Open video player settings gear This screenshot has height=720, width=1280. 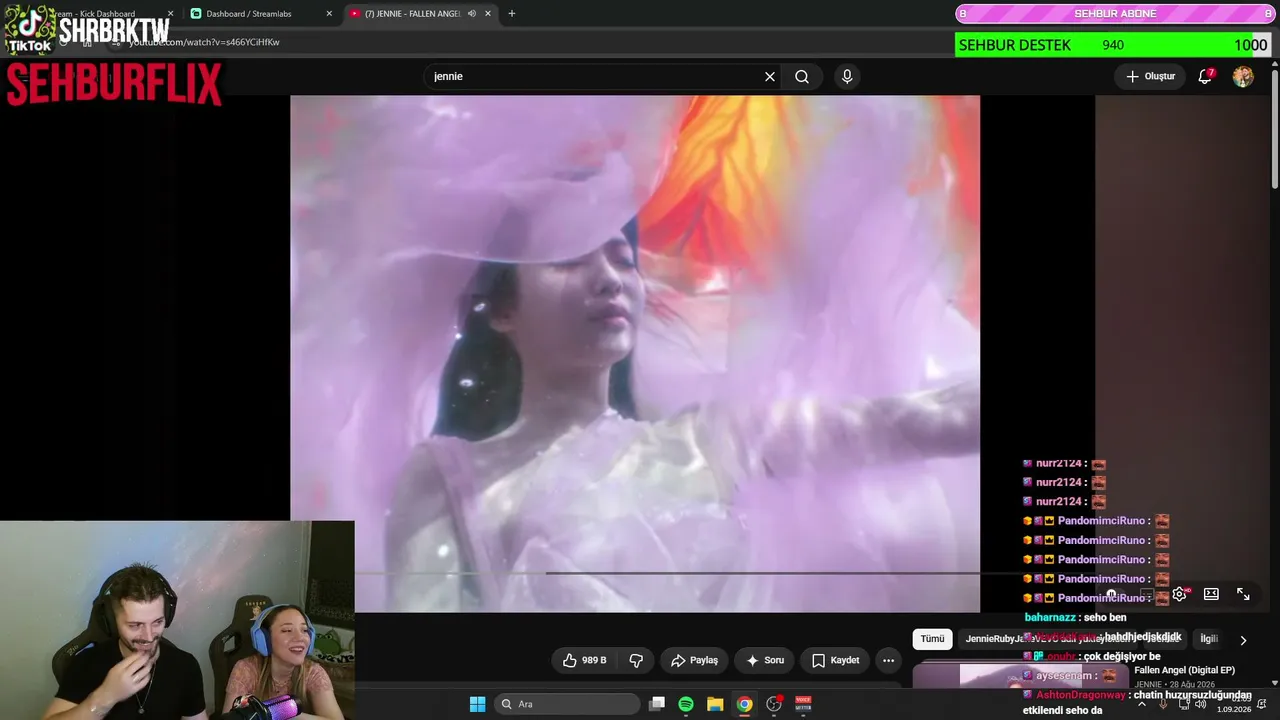click(1180, 594)
